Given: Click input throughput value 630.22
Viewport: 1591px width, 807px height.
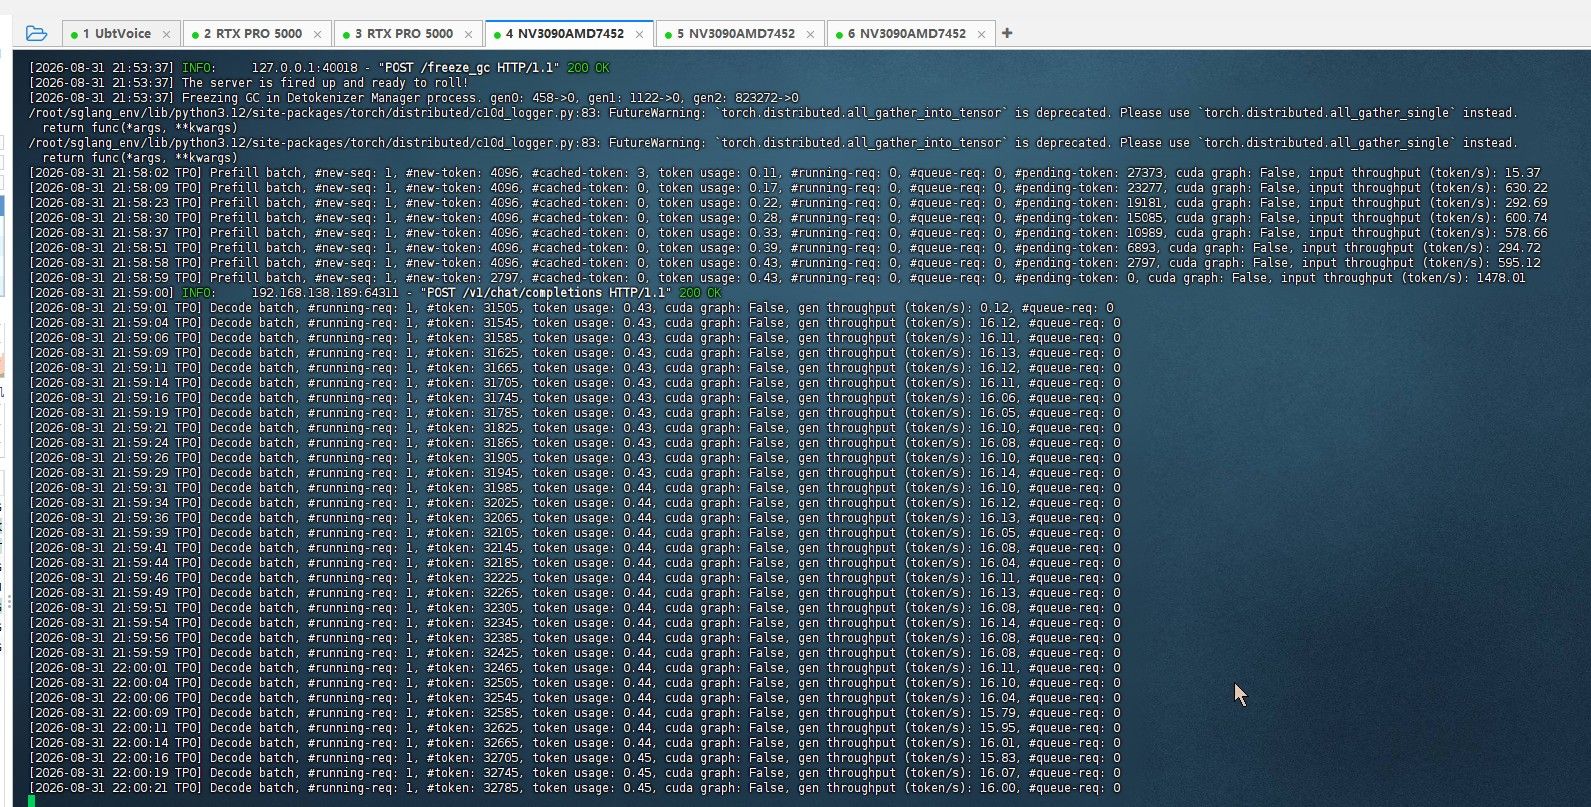Looking at the screenshot, I should pos(1526,188).
